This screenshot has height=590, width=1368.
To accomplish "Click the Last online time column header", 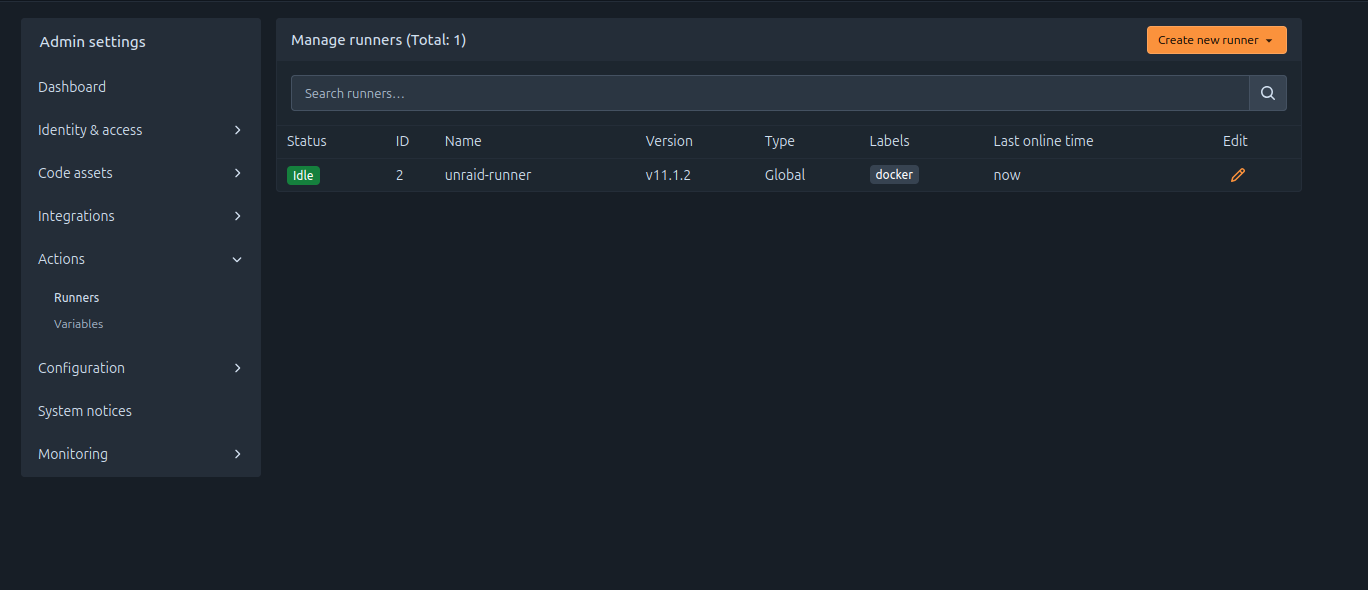I will [1043, 141].
